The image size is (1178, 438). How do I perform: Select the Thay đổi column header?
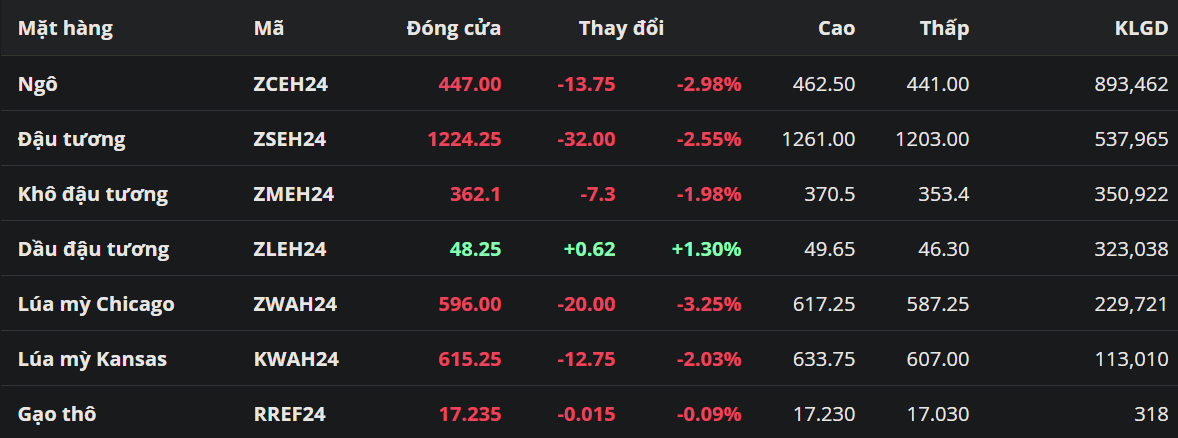pyautogui.click(x=621, y=28)
